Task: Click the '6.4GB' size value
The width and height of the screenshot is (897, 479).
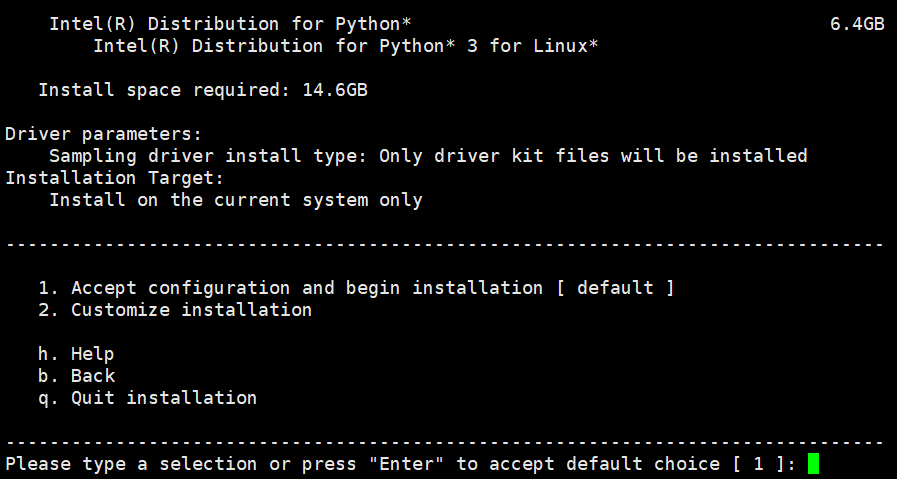Action: [x=857, y=24]
